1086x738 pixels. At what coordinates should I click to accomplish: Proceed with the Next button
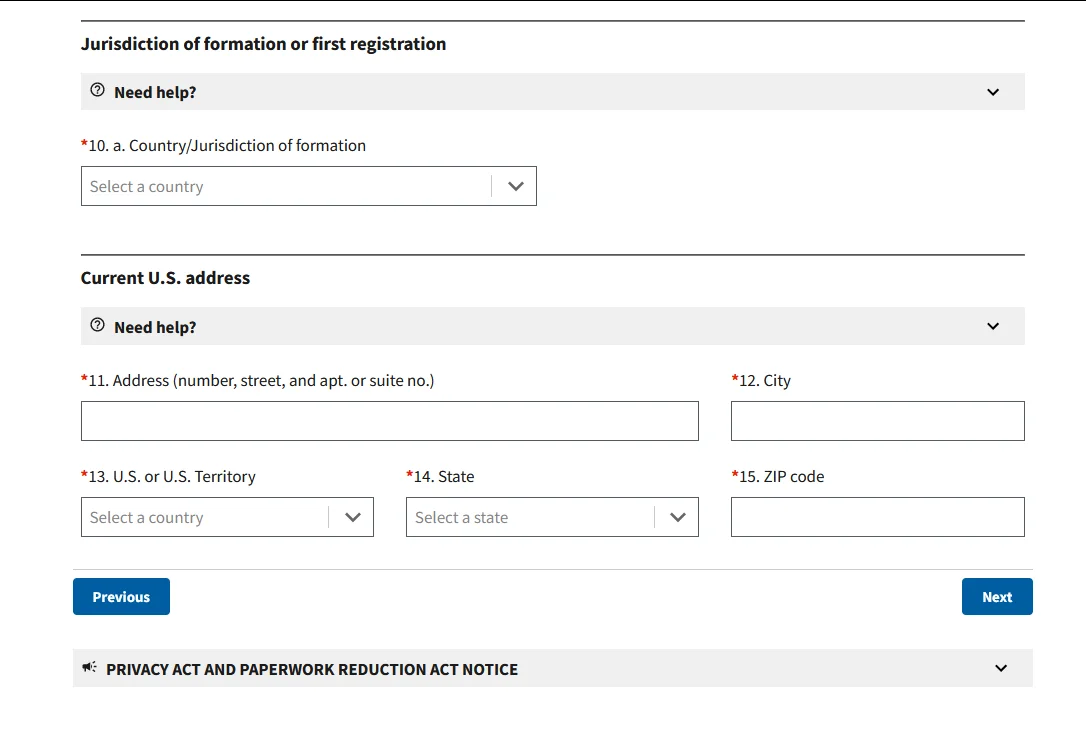pos(997,597)
